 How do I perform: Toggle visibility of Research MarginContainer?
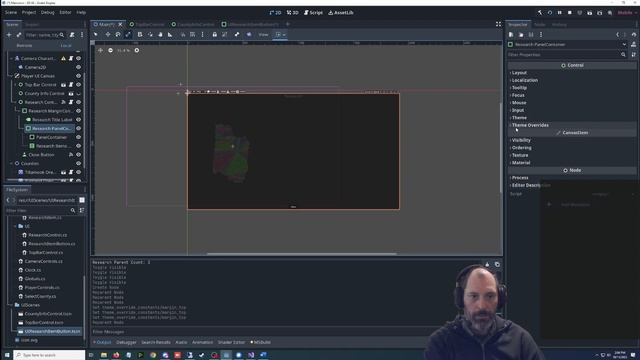(x=78, y=111)
